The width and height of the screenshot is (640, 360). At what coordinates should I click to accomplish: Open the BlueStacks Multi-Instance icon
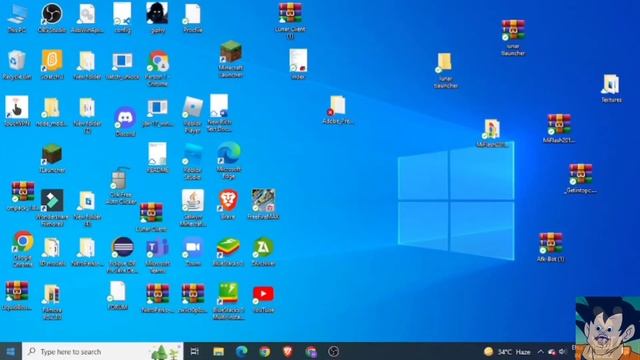click(x=229, y=301)
